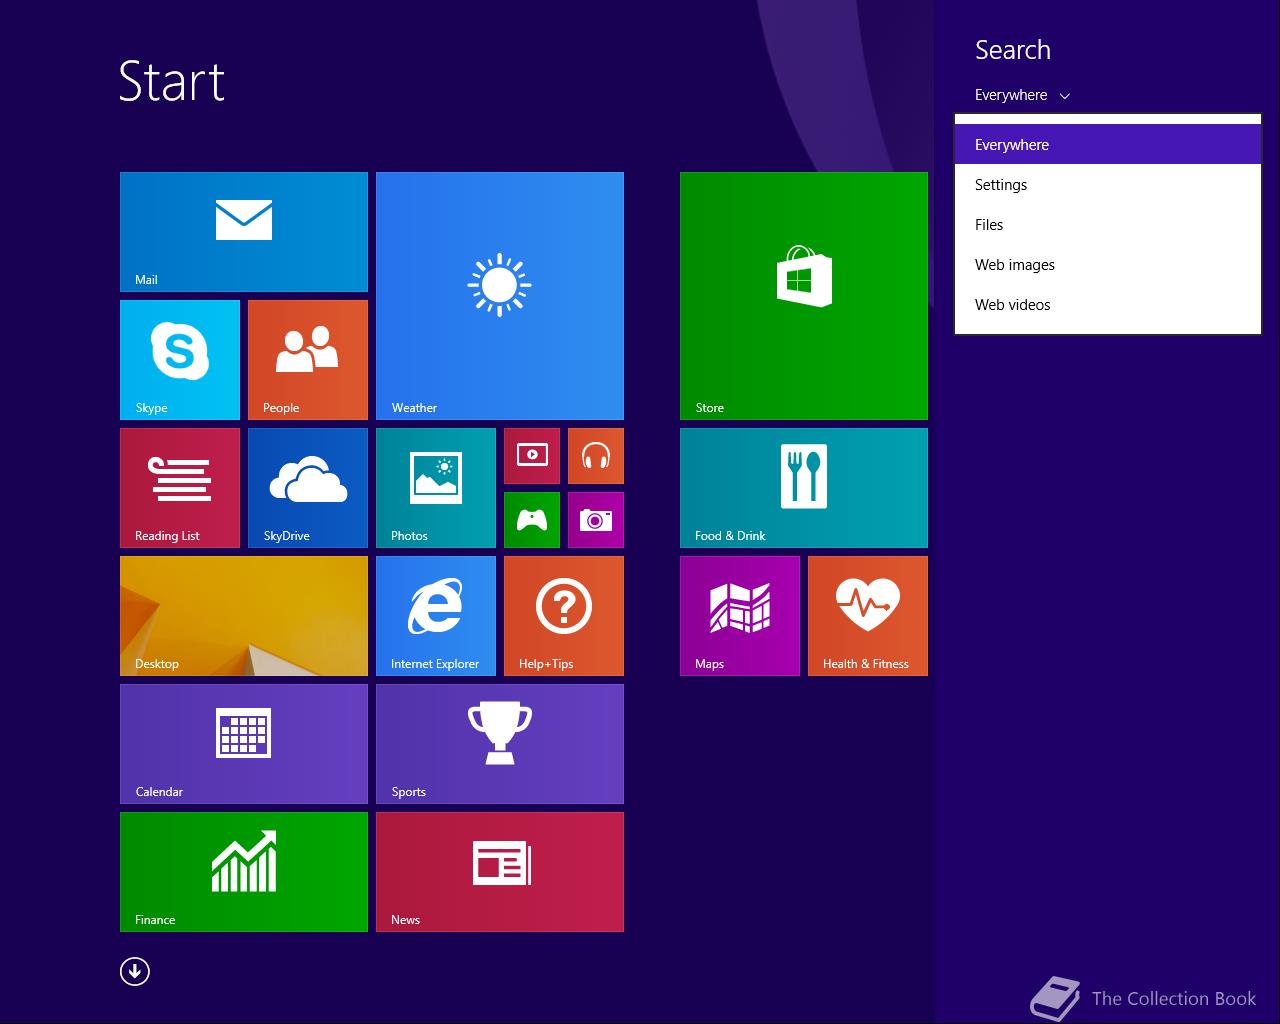
Task: Open the Desktop tile
Action: click(244, 616)
